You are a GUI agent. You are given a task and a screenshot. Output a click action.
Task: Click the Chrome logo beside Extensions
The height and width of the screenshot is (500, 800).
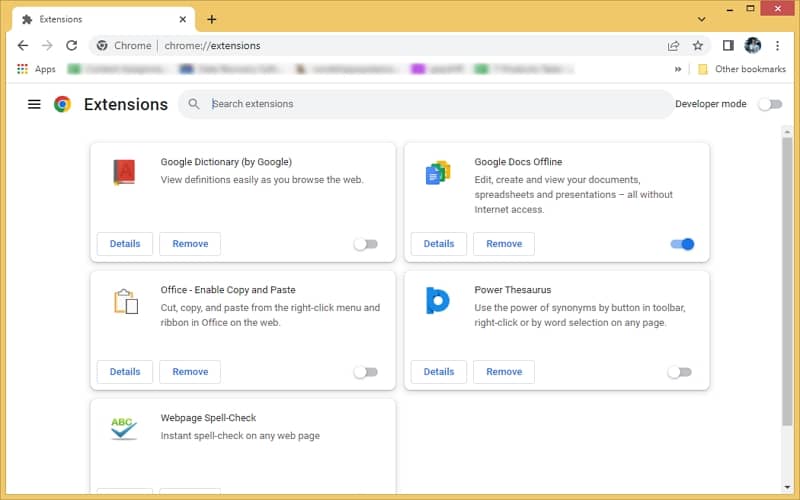(62, 104)
